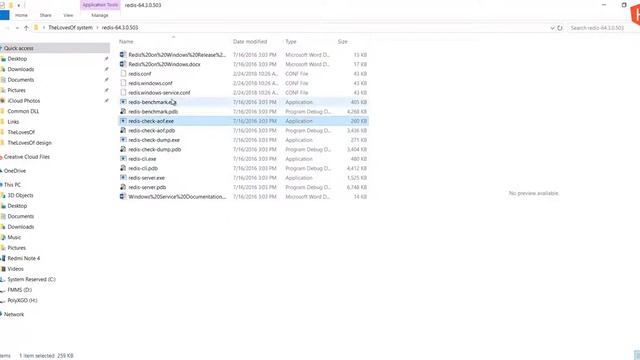Click the redis.windows.conf file name
640x360 pixels.
(150, 83)
